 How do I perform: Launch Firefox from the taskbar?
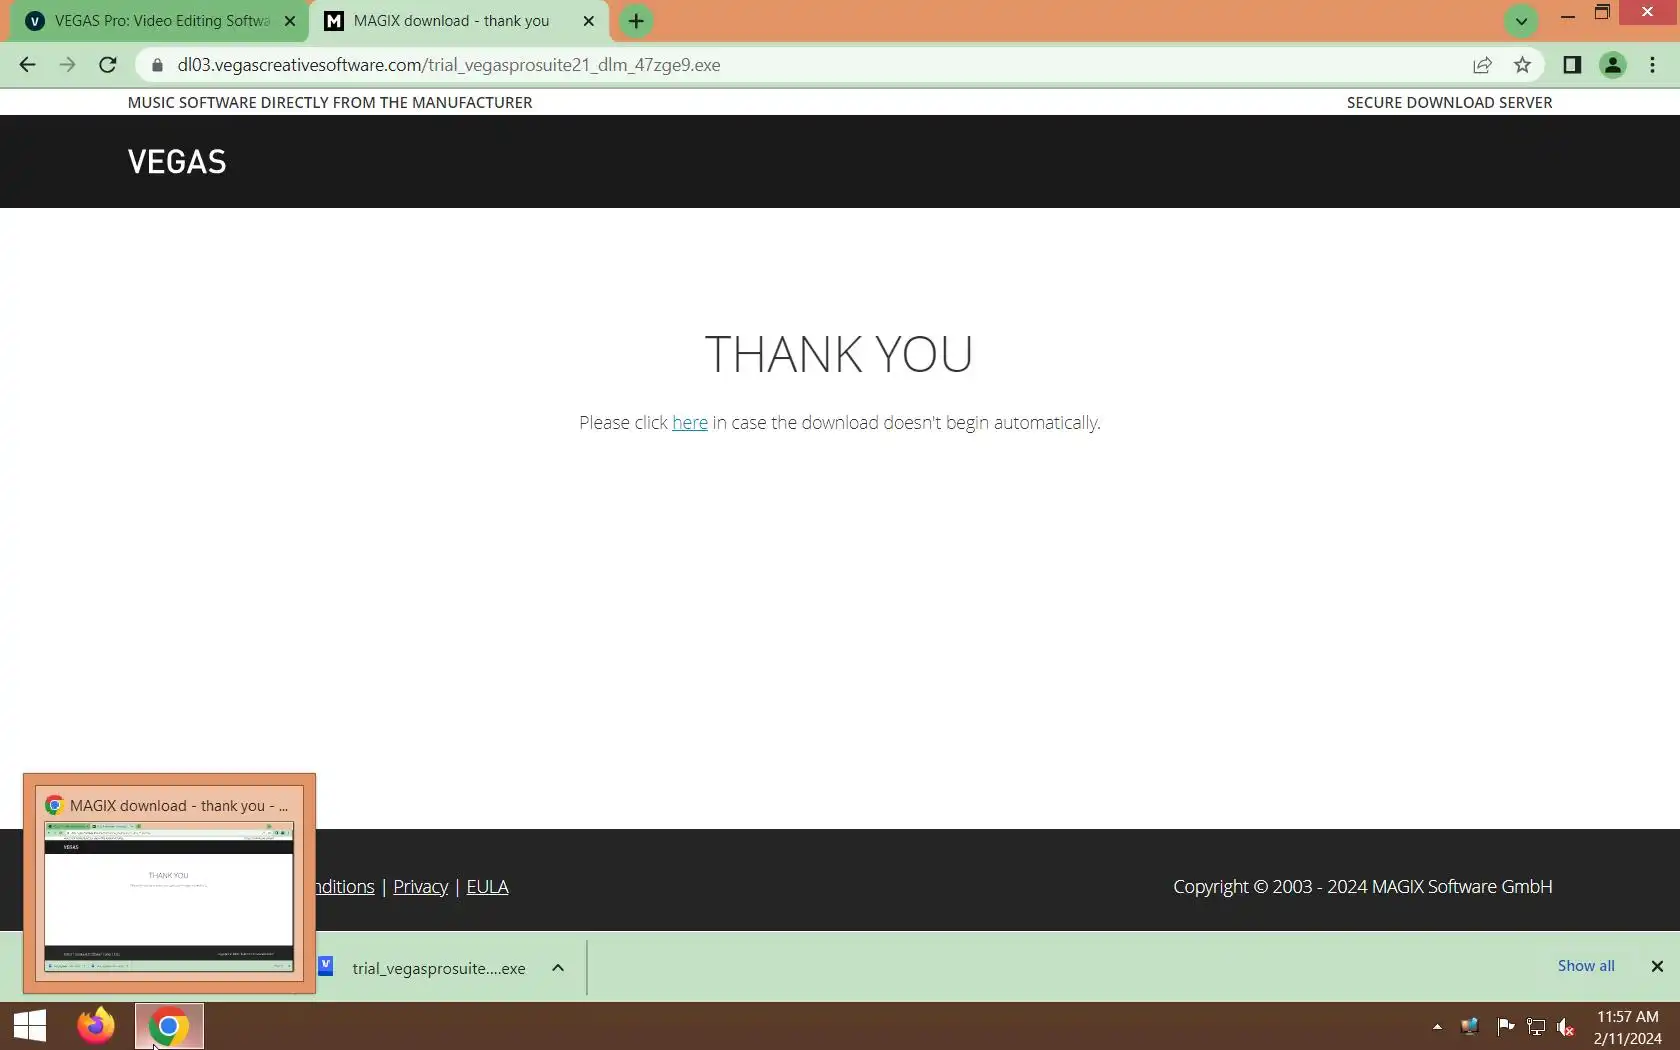[96, 1026]
